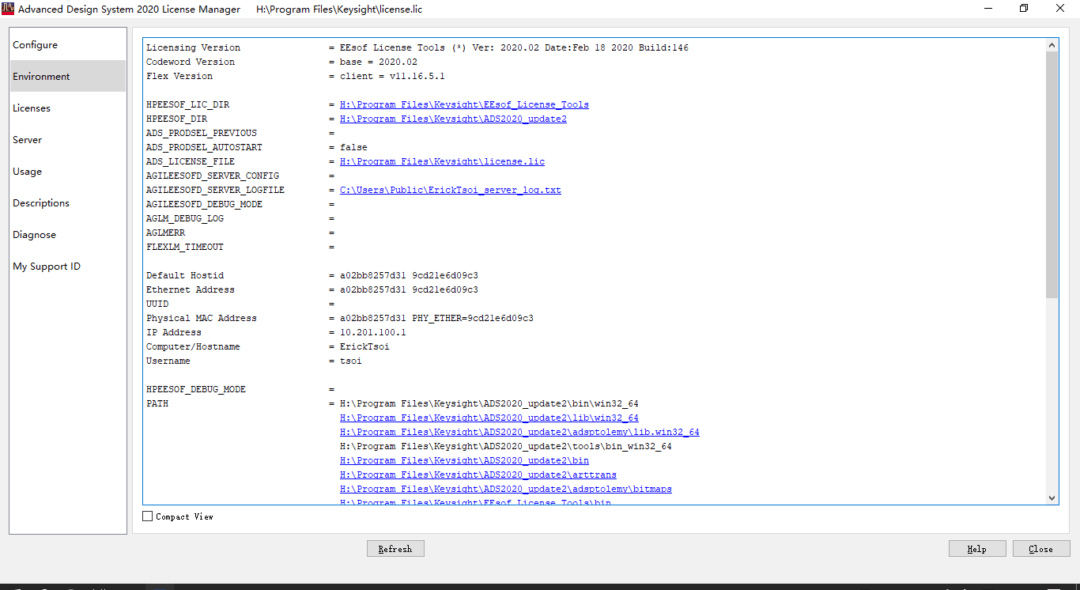Image resolution: width=1080 pixels, height=590 pixels.
Task: Switch to the Server tab
Action: (x=27, y=140)
